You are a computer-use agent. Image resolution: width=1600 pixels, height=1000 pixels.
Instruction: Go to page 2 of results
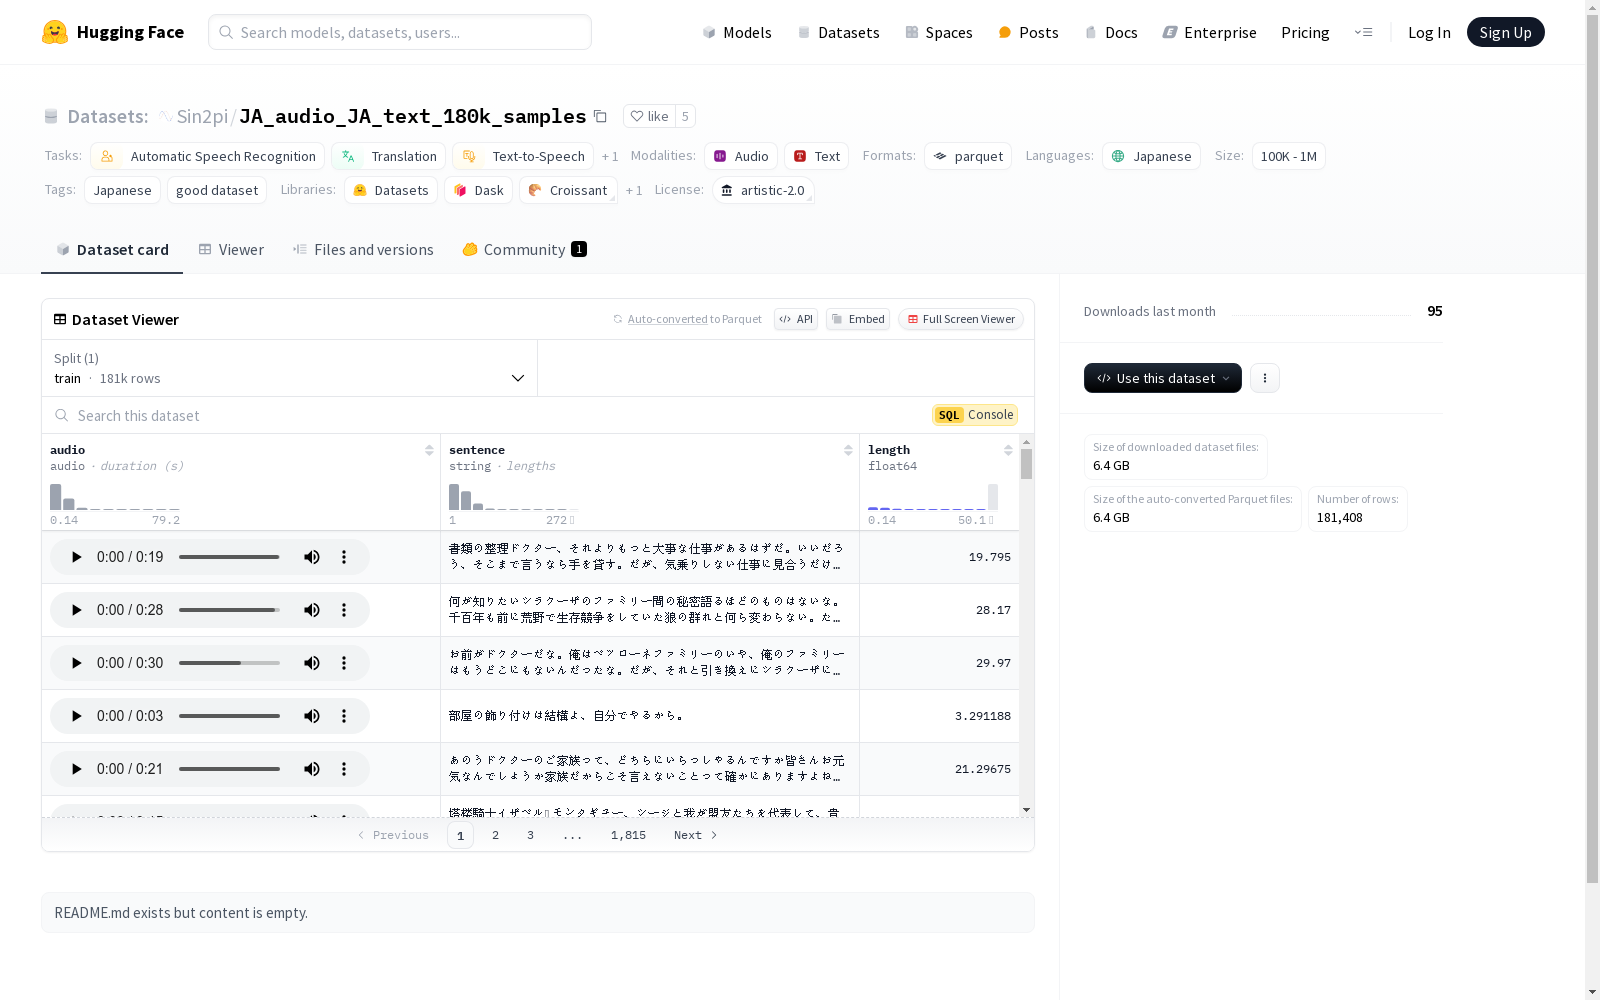click(x=495, y=835)
